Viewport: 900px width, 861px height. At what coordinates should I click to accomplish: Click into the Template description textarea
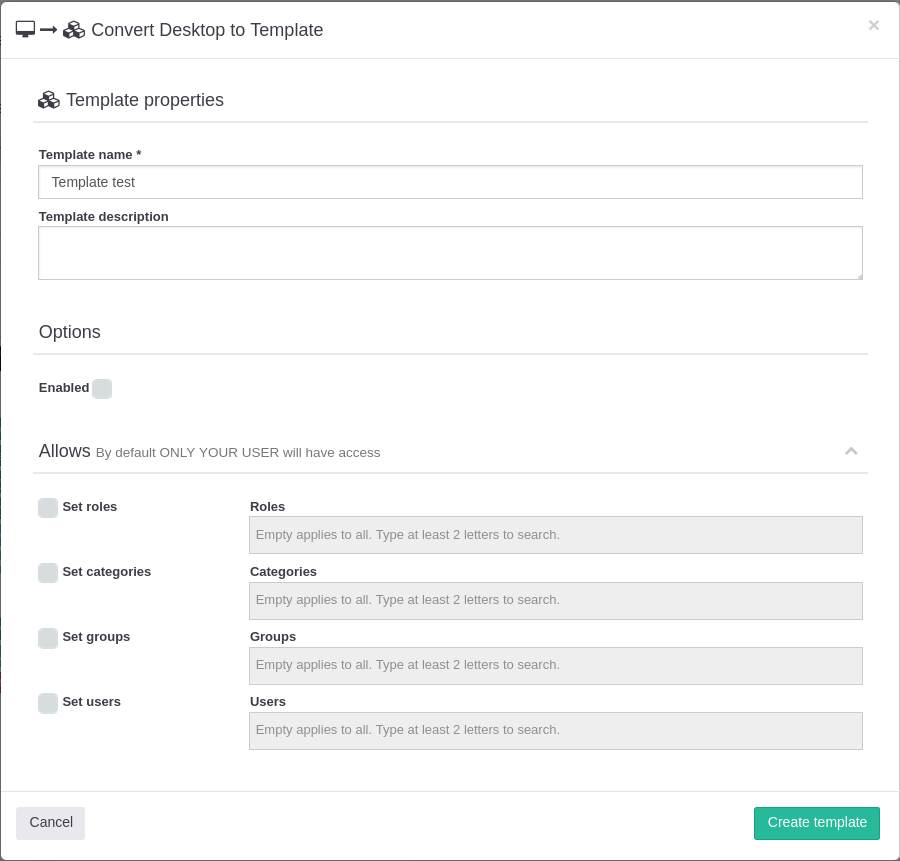click(x=450, y=252)
